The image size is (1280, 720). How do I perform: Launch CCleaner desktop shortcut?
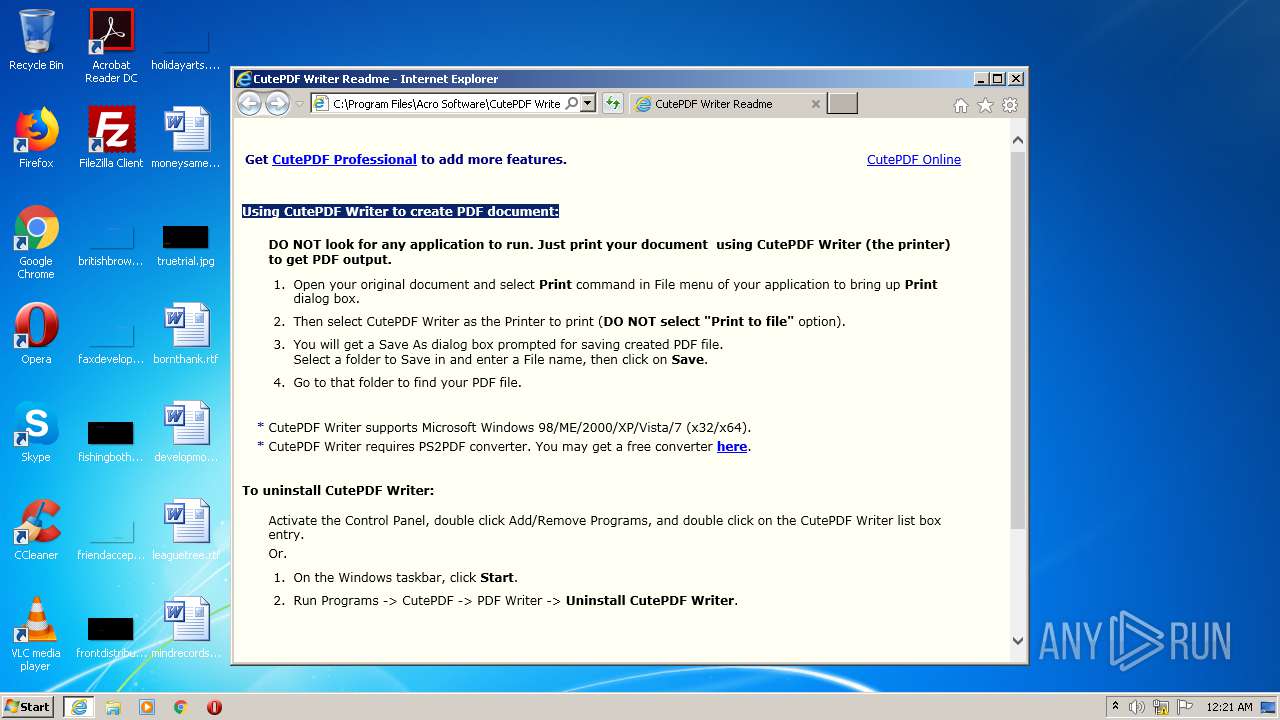[36, 530]
